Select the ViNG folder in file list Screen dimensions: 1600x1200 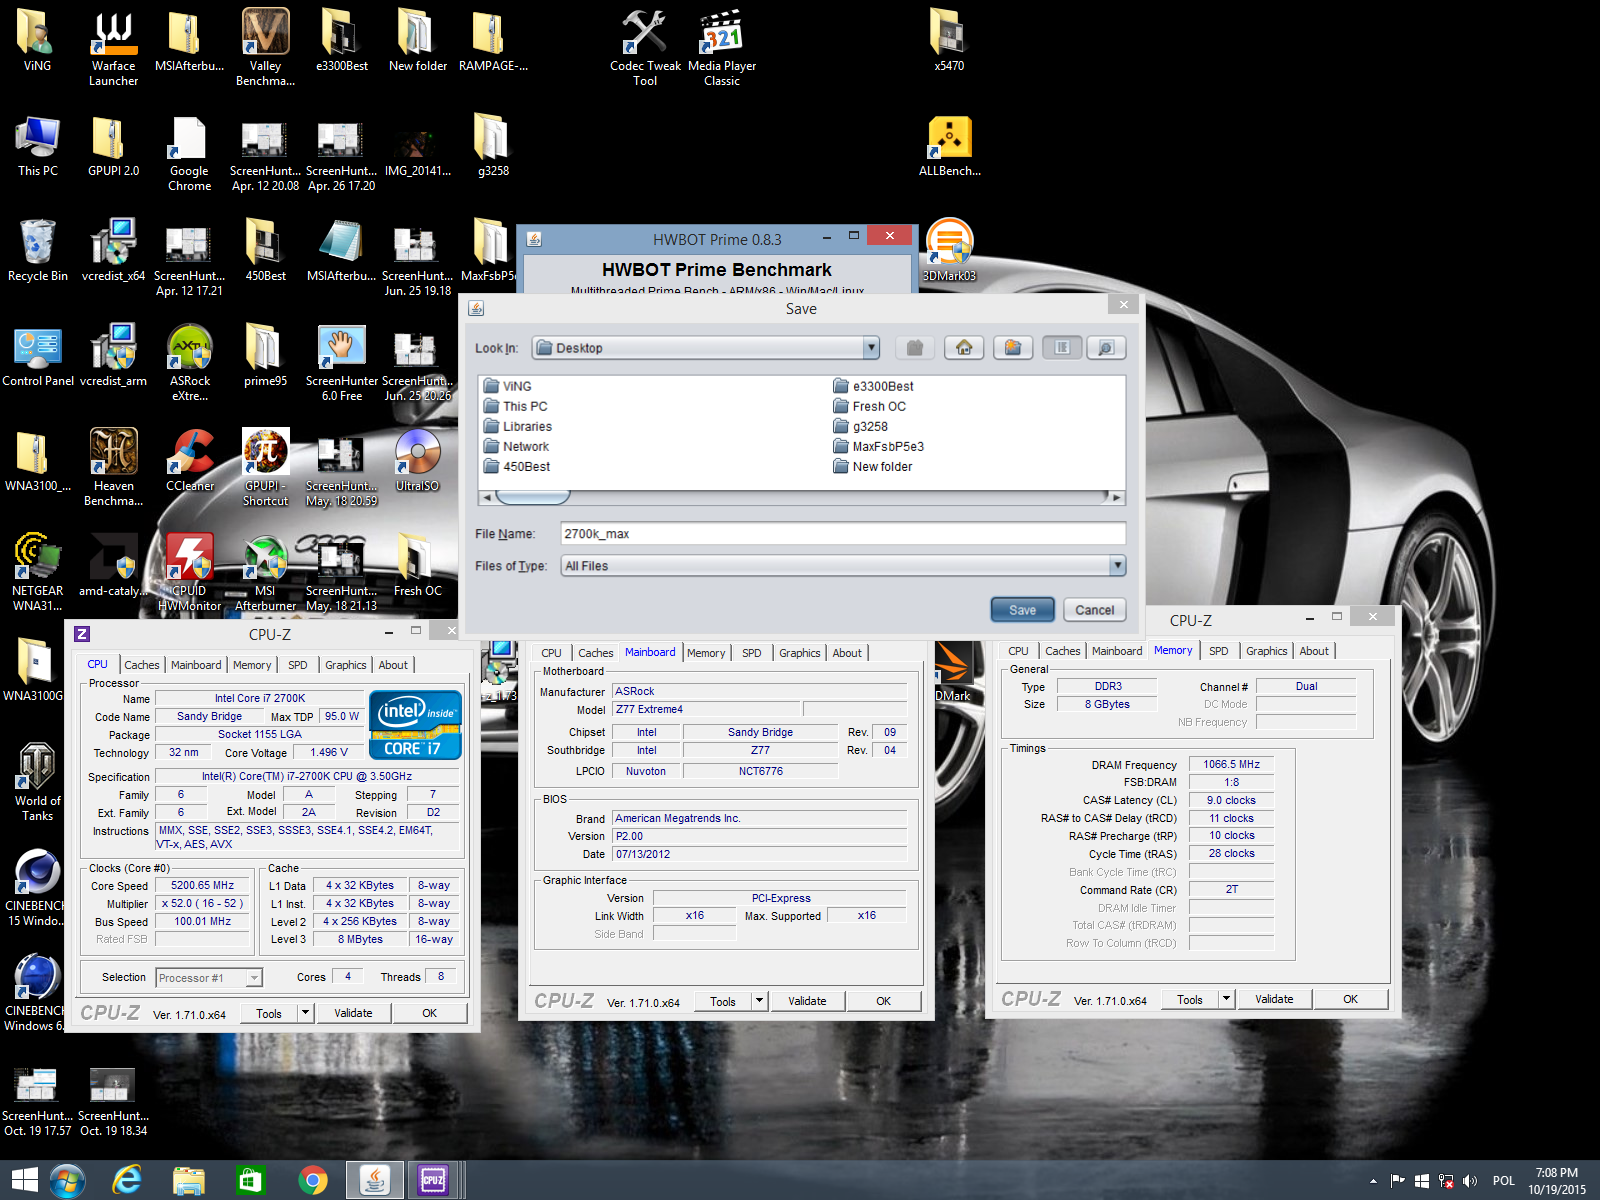tap(507, 386)
